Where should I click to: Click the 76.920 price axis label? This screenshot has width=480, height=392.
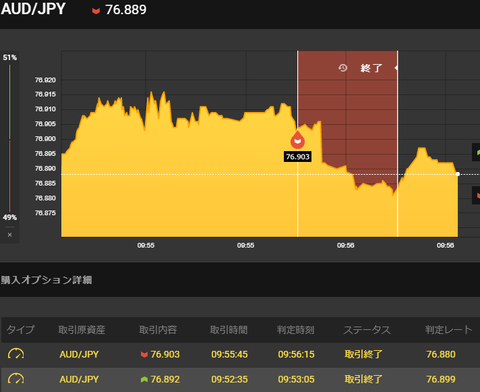pos(45,80)
